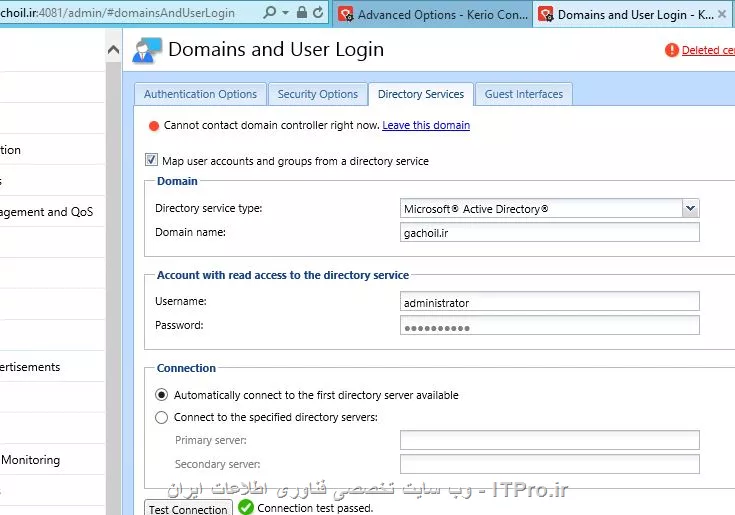Click the Test Connection button
Image resolution: width=735 pixels, height=515 pixels.
point(188,509)
